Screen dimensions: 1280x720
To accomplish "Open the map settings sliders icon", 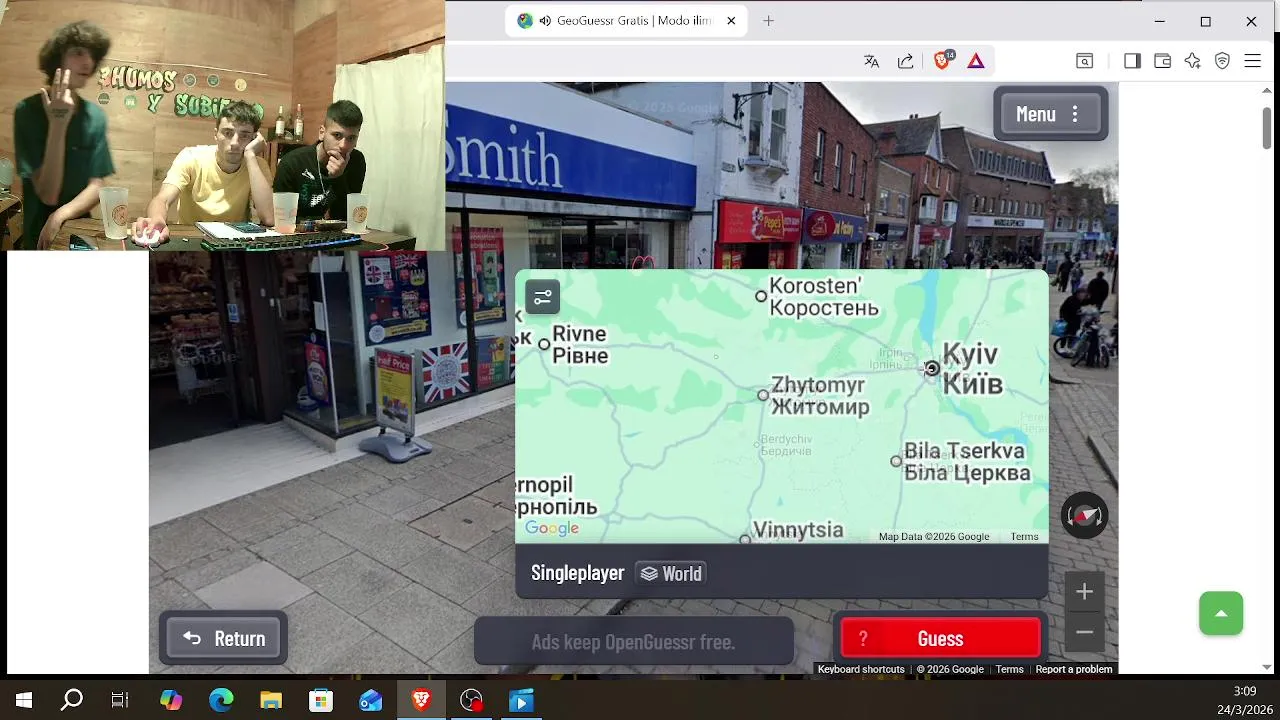I will pos(543,297).
